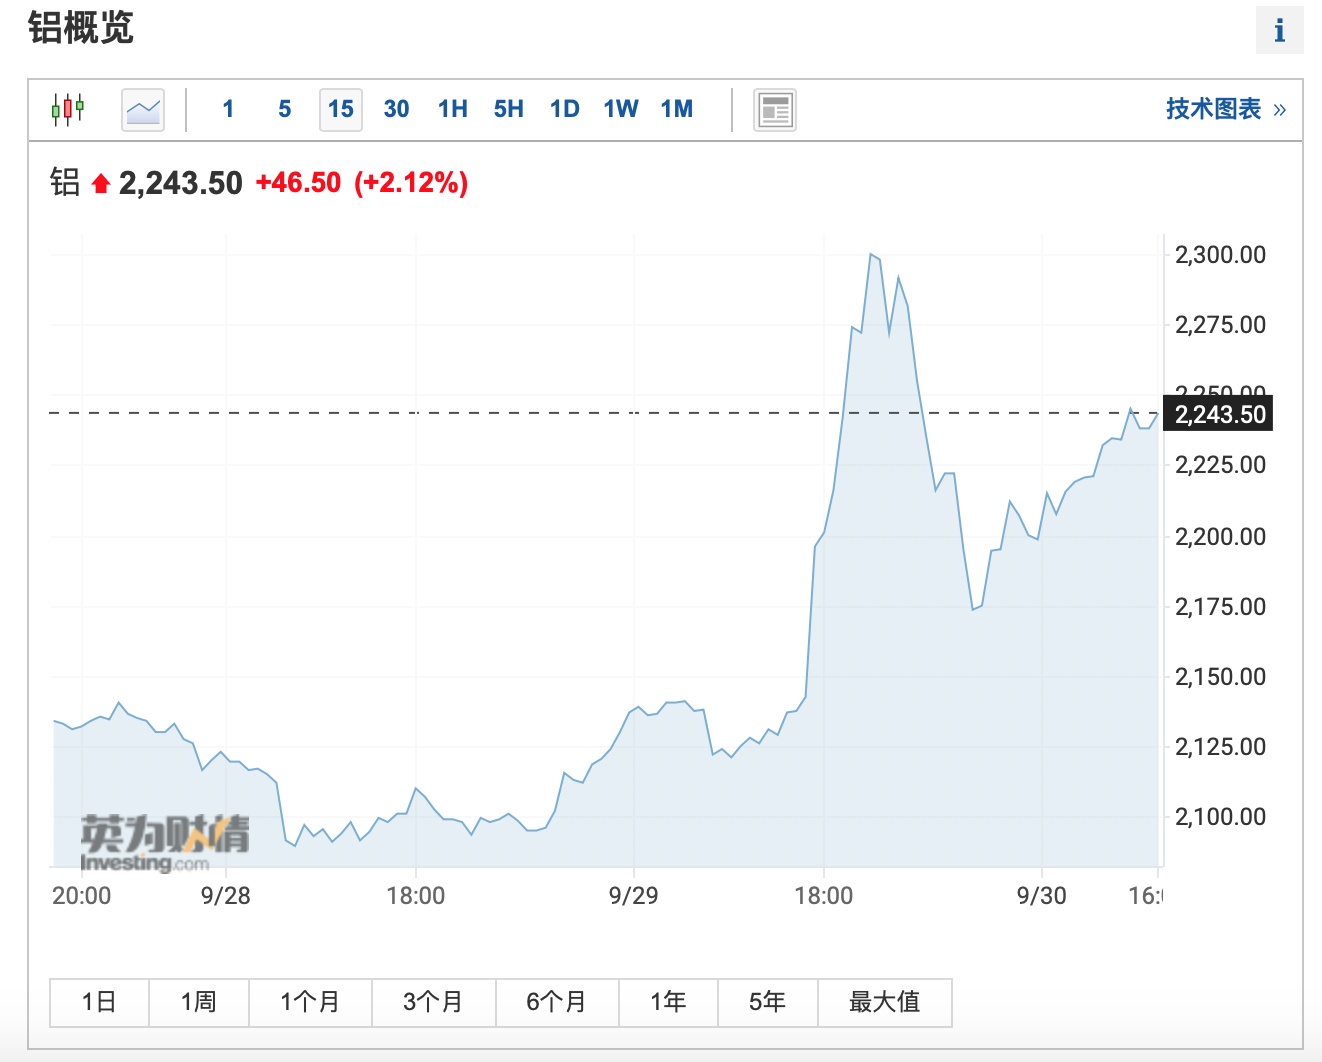Select the 5-minute interval

point(285,109)
